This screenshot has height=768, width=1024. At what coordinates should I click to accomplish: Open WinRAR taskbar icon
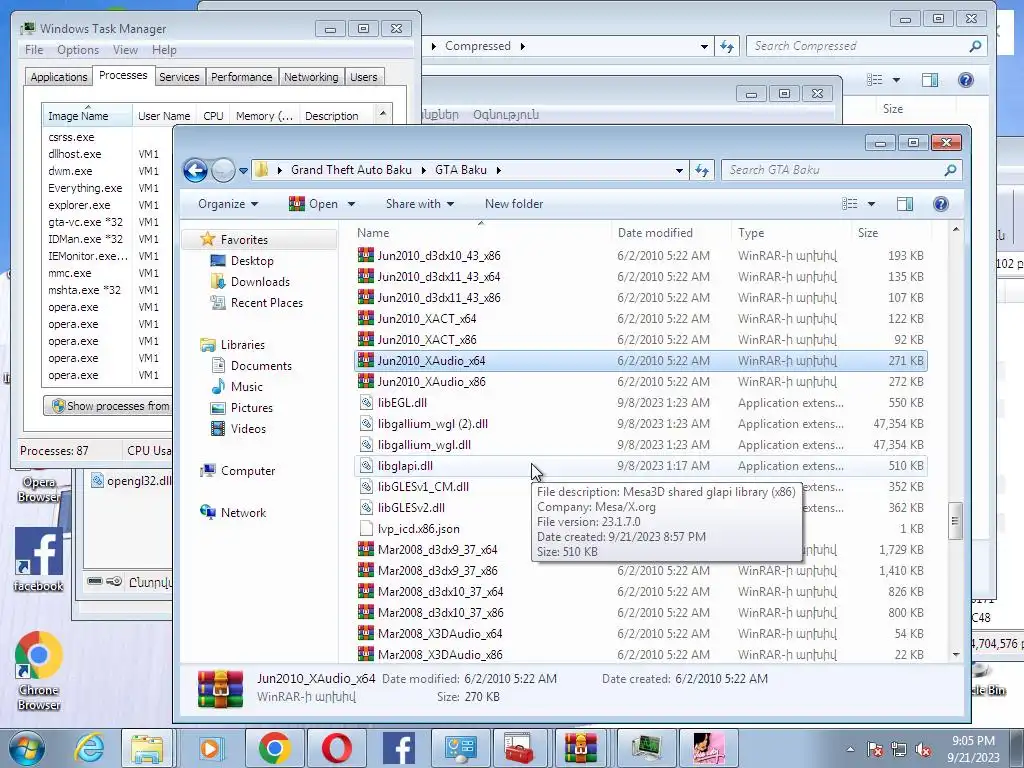tap(581, 748)
